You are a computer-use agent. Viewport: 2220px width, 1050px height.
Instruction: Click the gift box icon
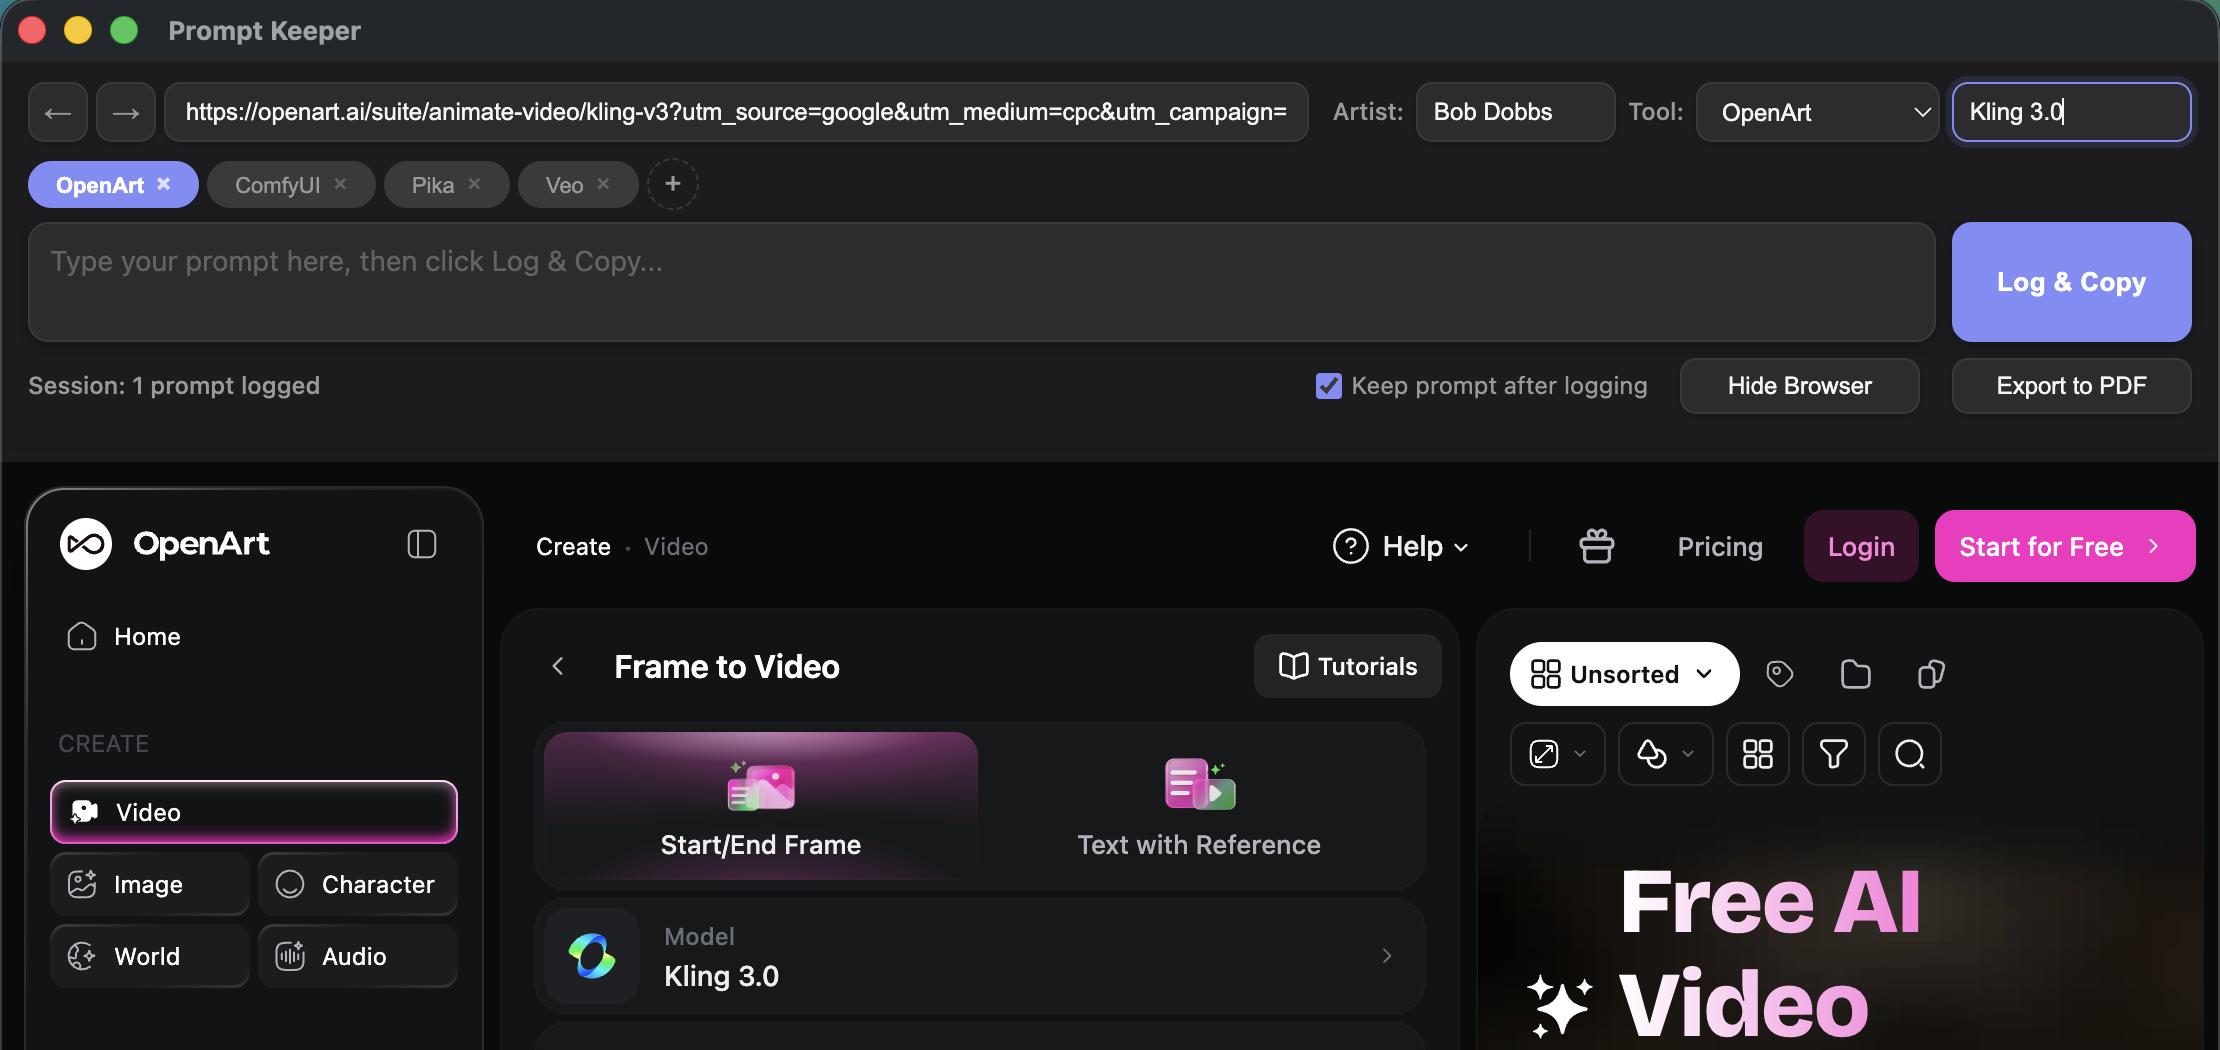pos(1596,546)
